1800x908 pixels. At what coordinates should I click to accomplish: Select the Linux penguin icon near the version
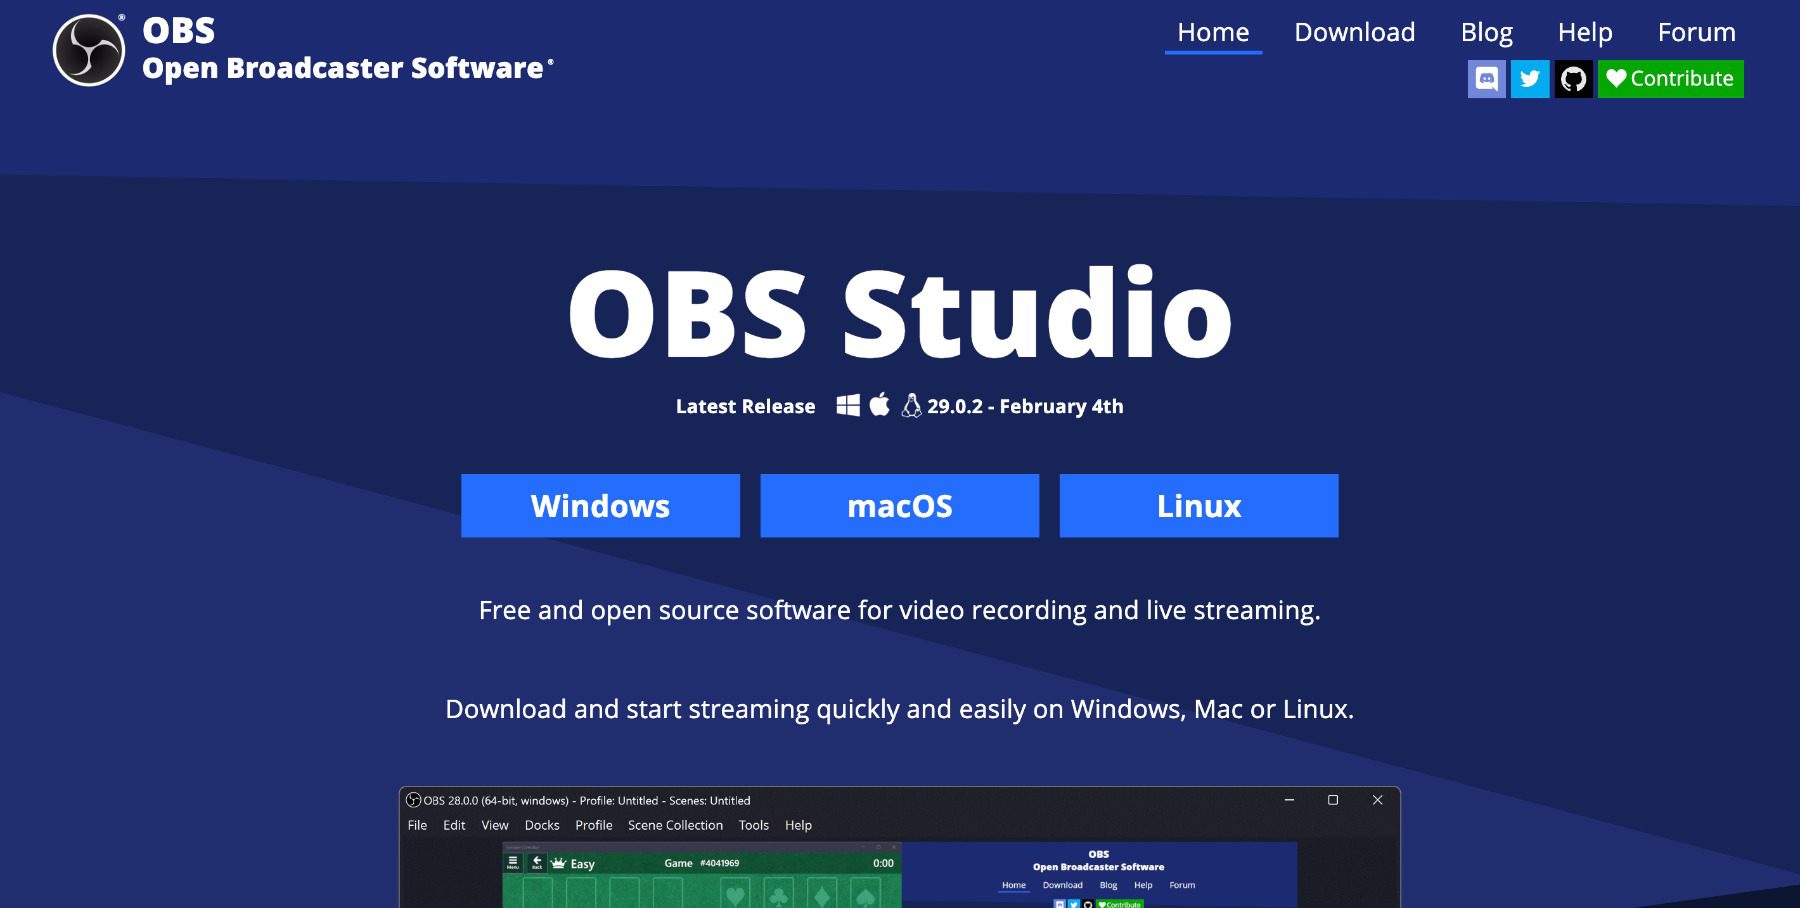pos(912,406)
